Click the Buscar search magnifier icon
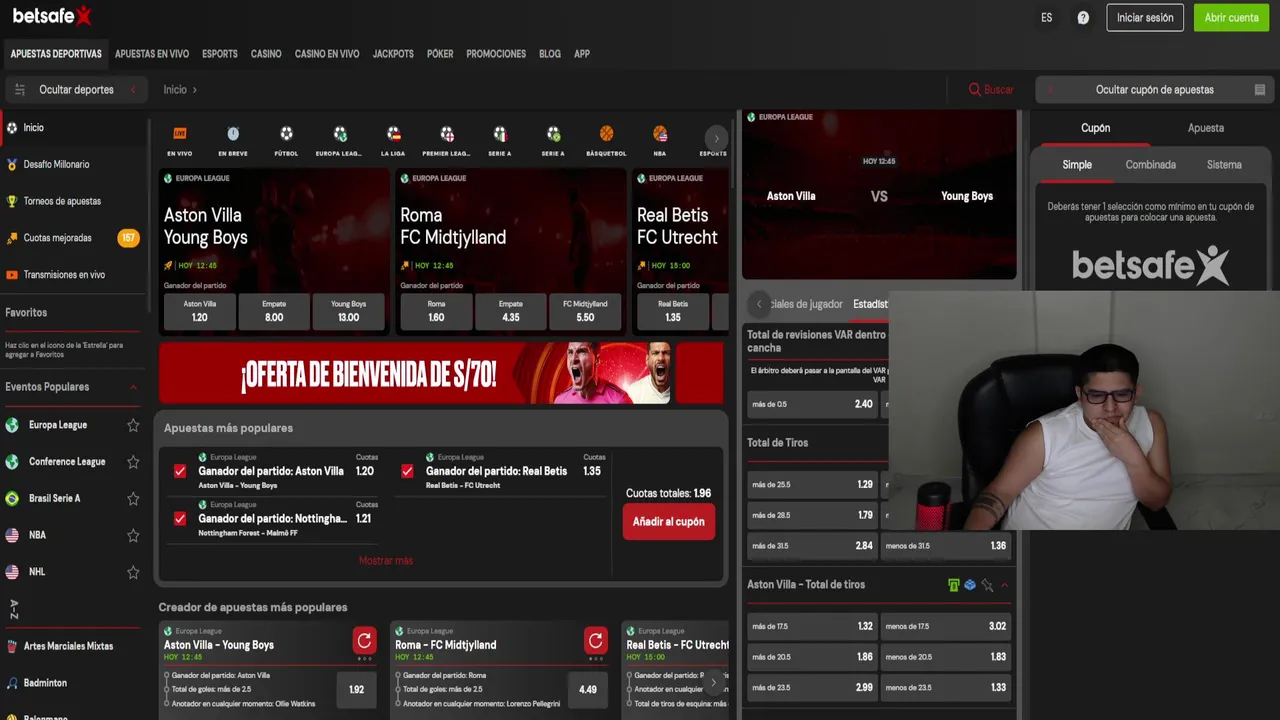The height and width of the screenshot is (720, 1280). [x=975, y=90]
